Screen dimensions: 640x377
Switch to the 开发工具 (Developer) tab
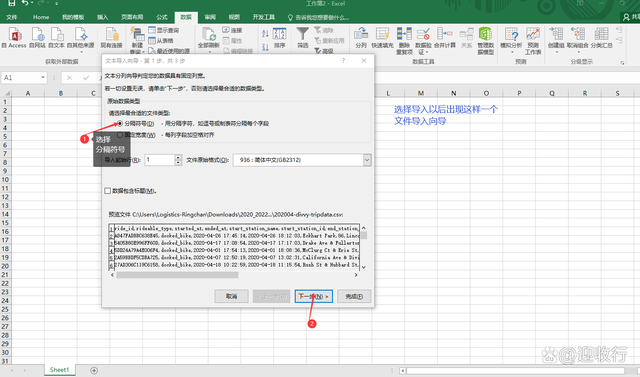point(264,17)
